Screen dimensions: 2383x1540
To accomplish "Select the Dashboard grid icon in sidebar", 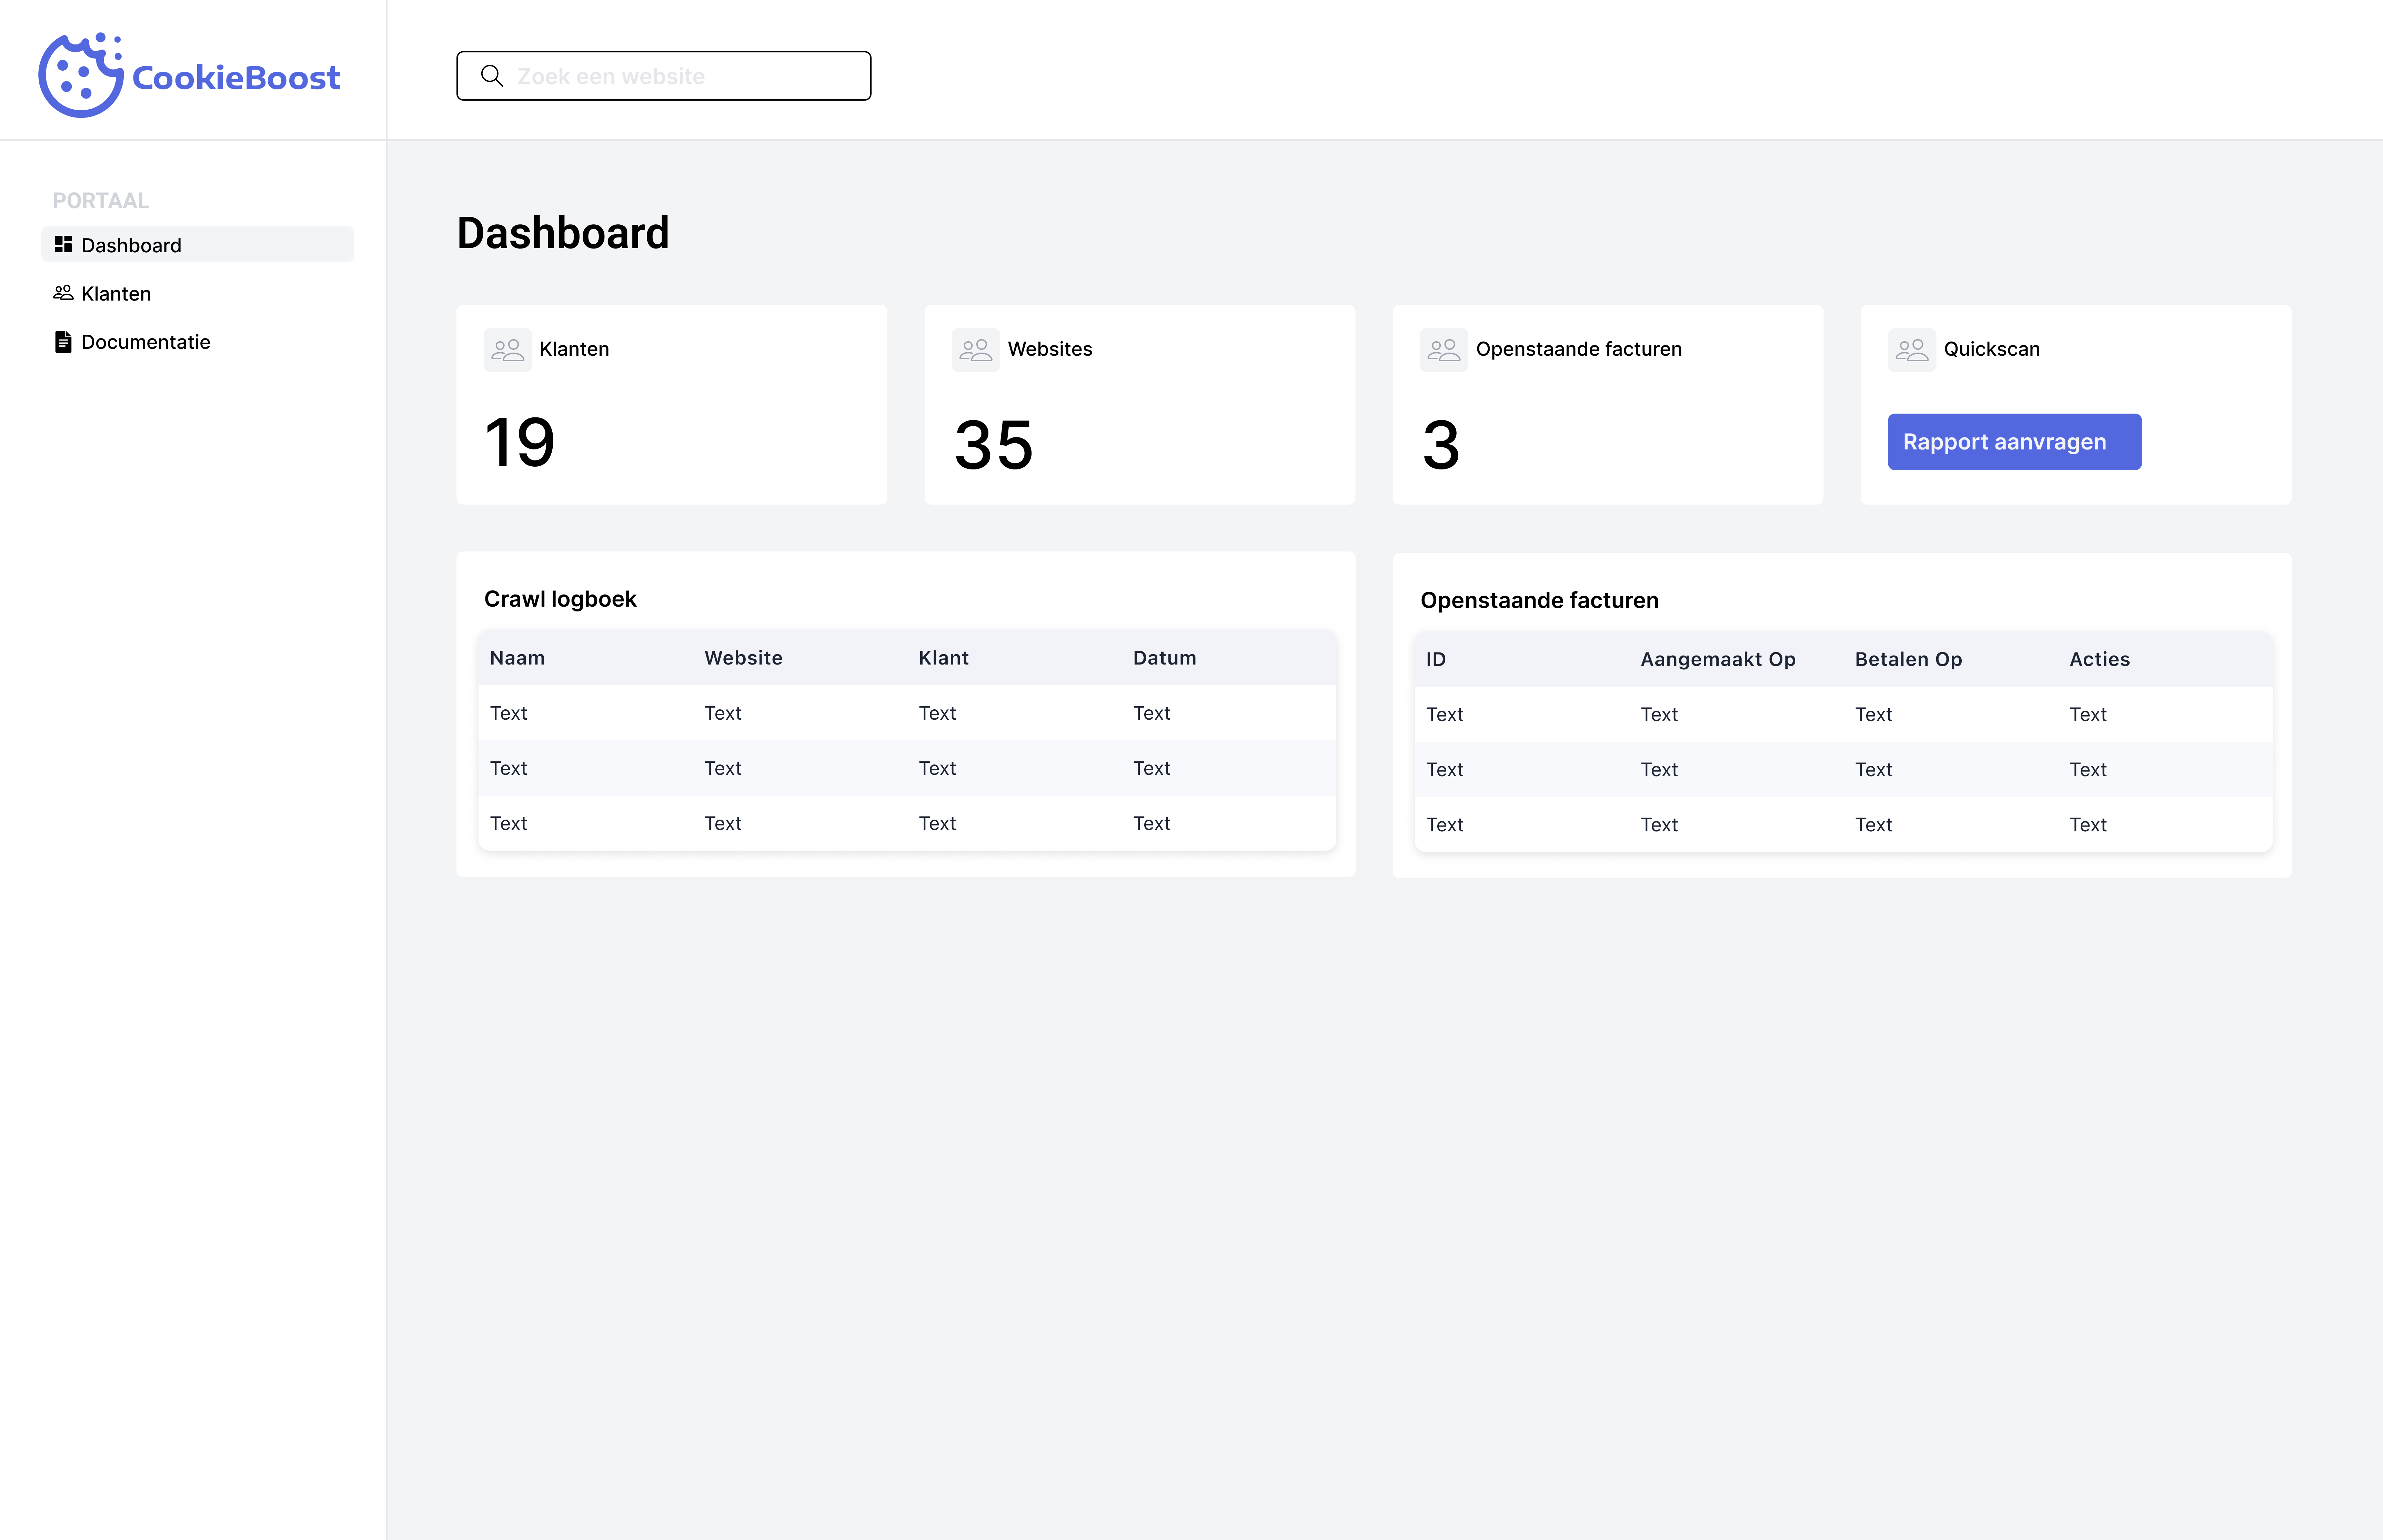I will [x=63, y=244].
